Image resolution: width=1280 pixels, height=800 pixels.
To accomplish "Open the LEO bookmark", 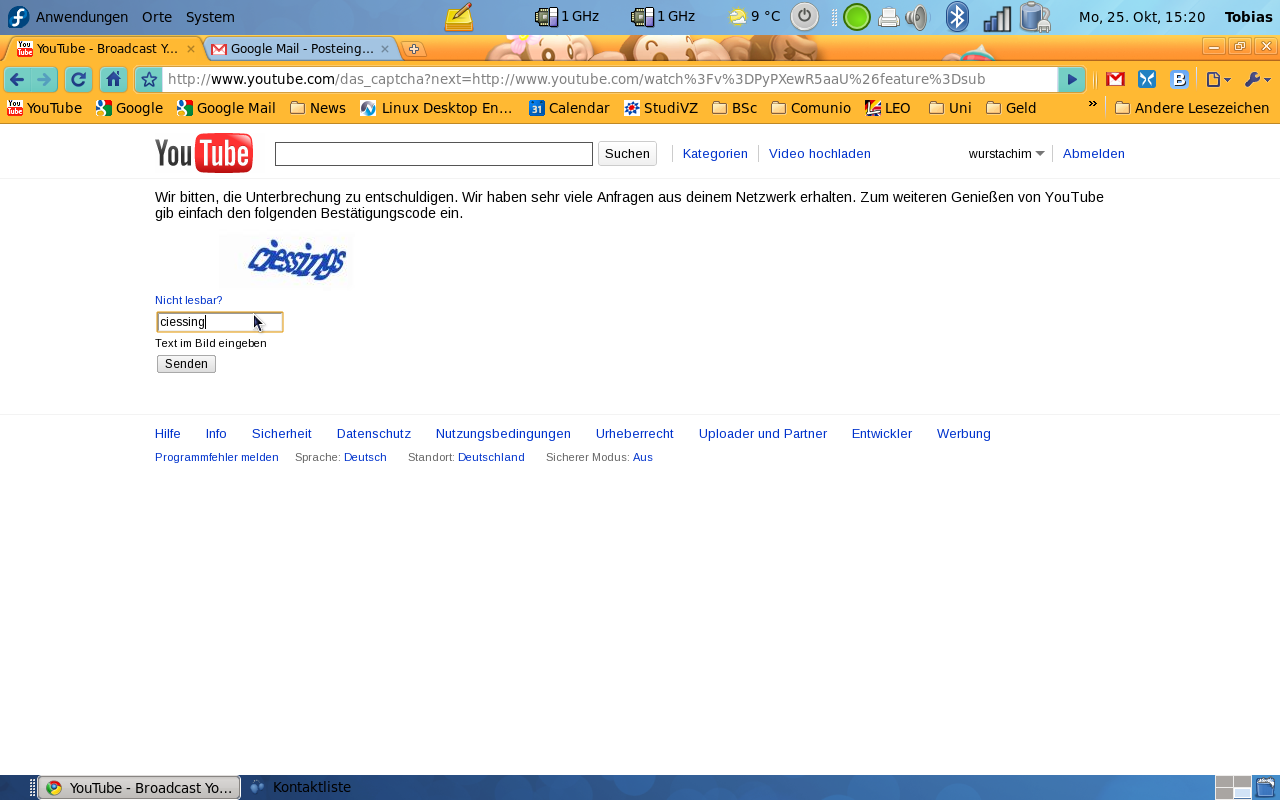I will 888,108.
